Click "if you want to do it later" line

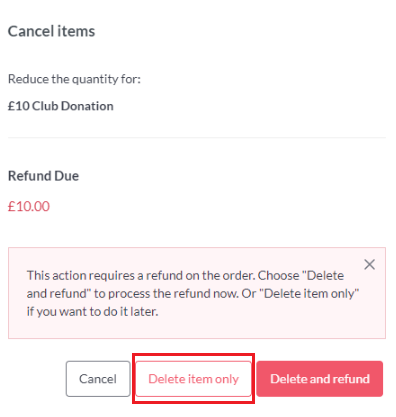coord(92,312)
